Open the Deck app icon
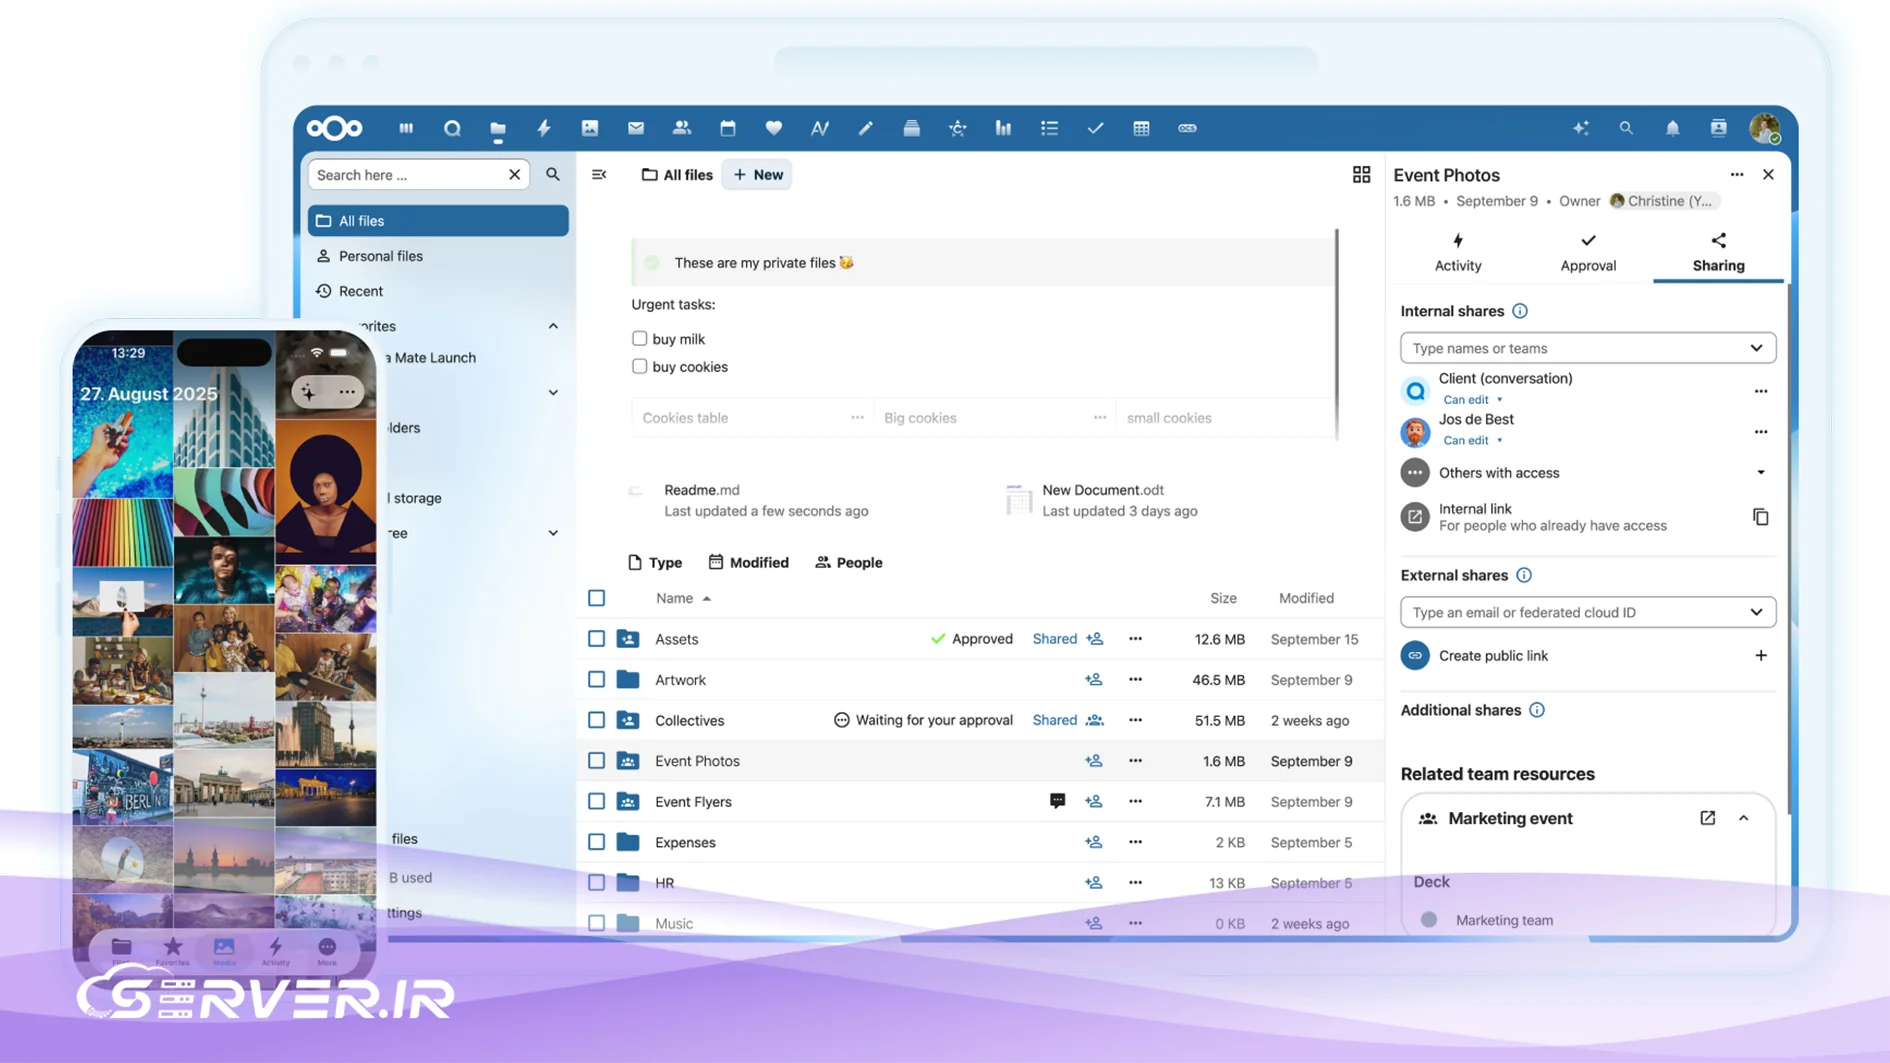 click(912, 128)
